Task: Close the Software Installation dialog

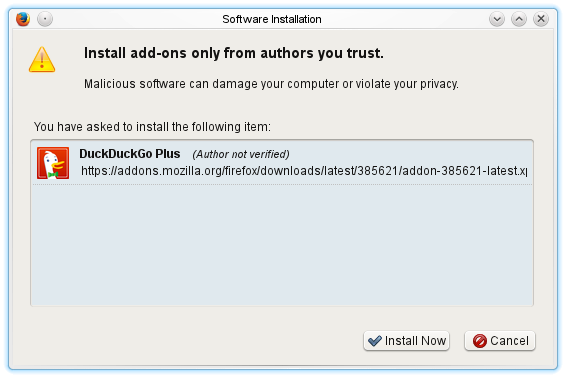Action: [541, 19]
